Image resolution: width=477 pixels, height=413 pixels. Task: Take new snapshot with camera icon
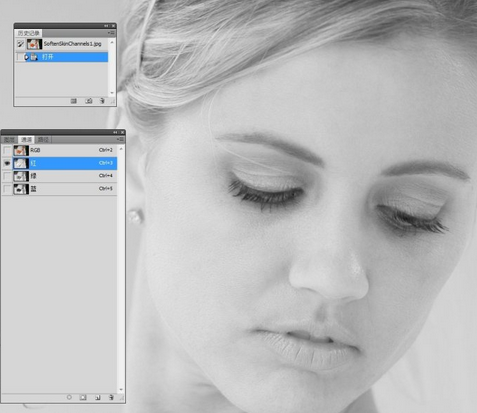click(x=89, y=101)
